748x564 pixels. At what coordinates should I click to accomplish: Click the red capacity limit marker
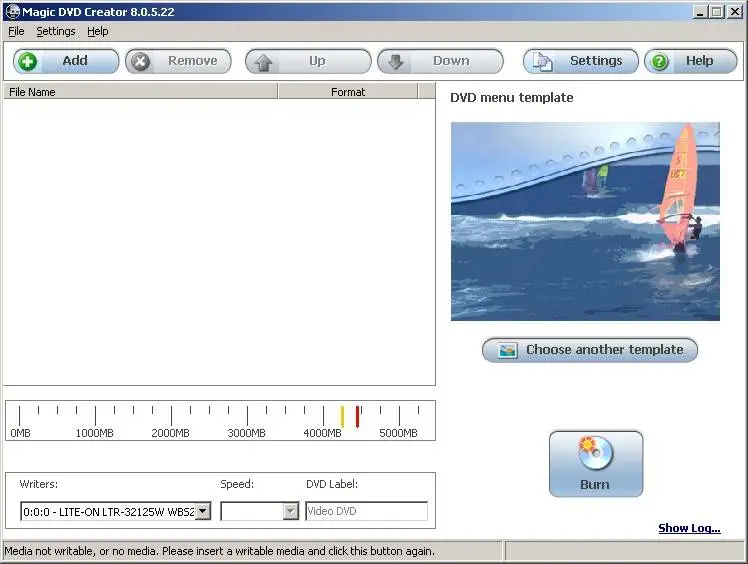[x=357, y=417]
